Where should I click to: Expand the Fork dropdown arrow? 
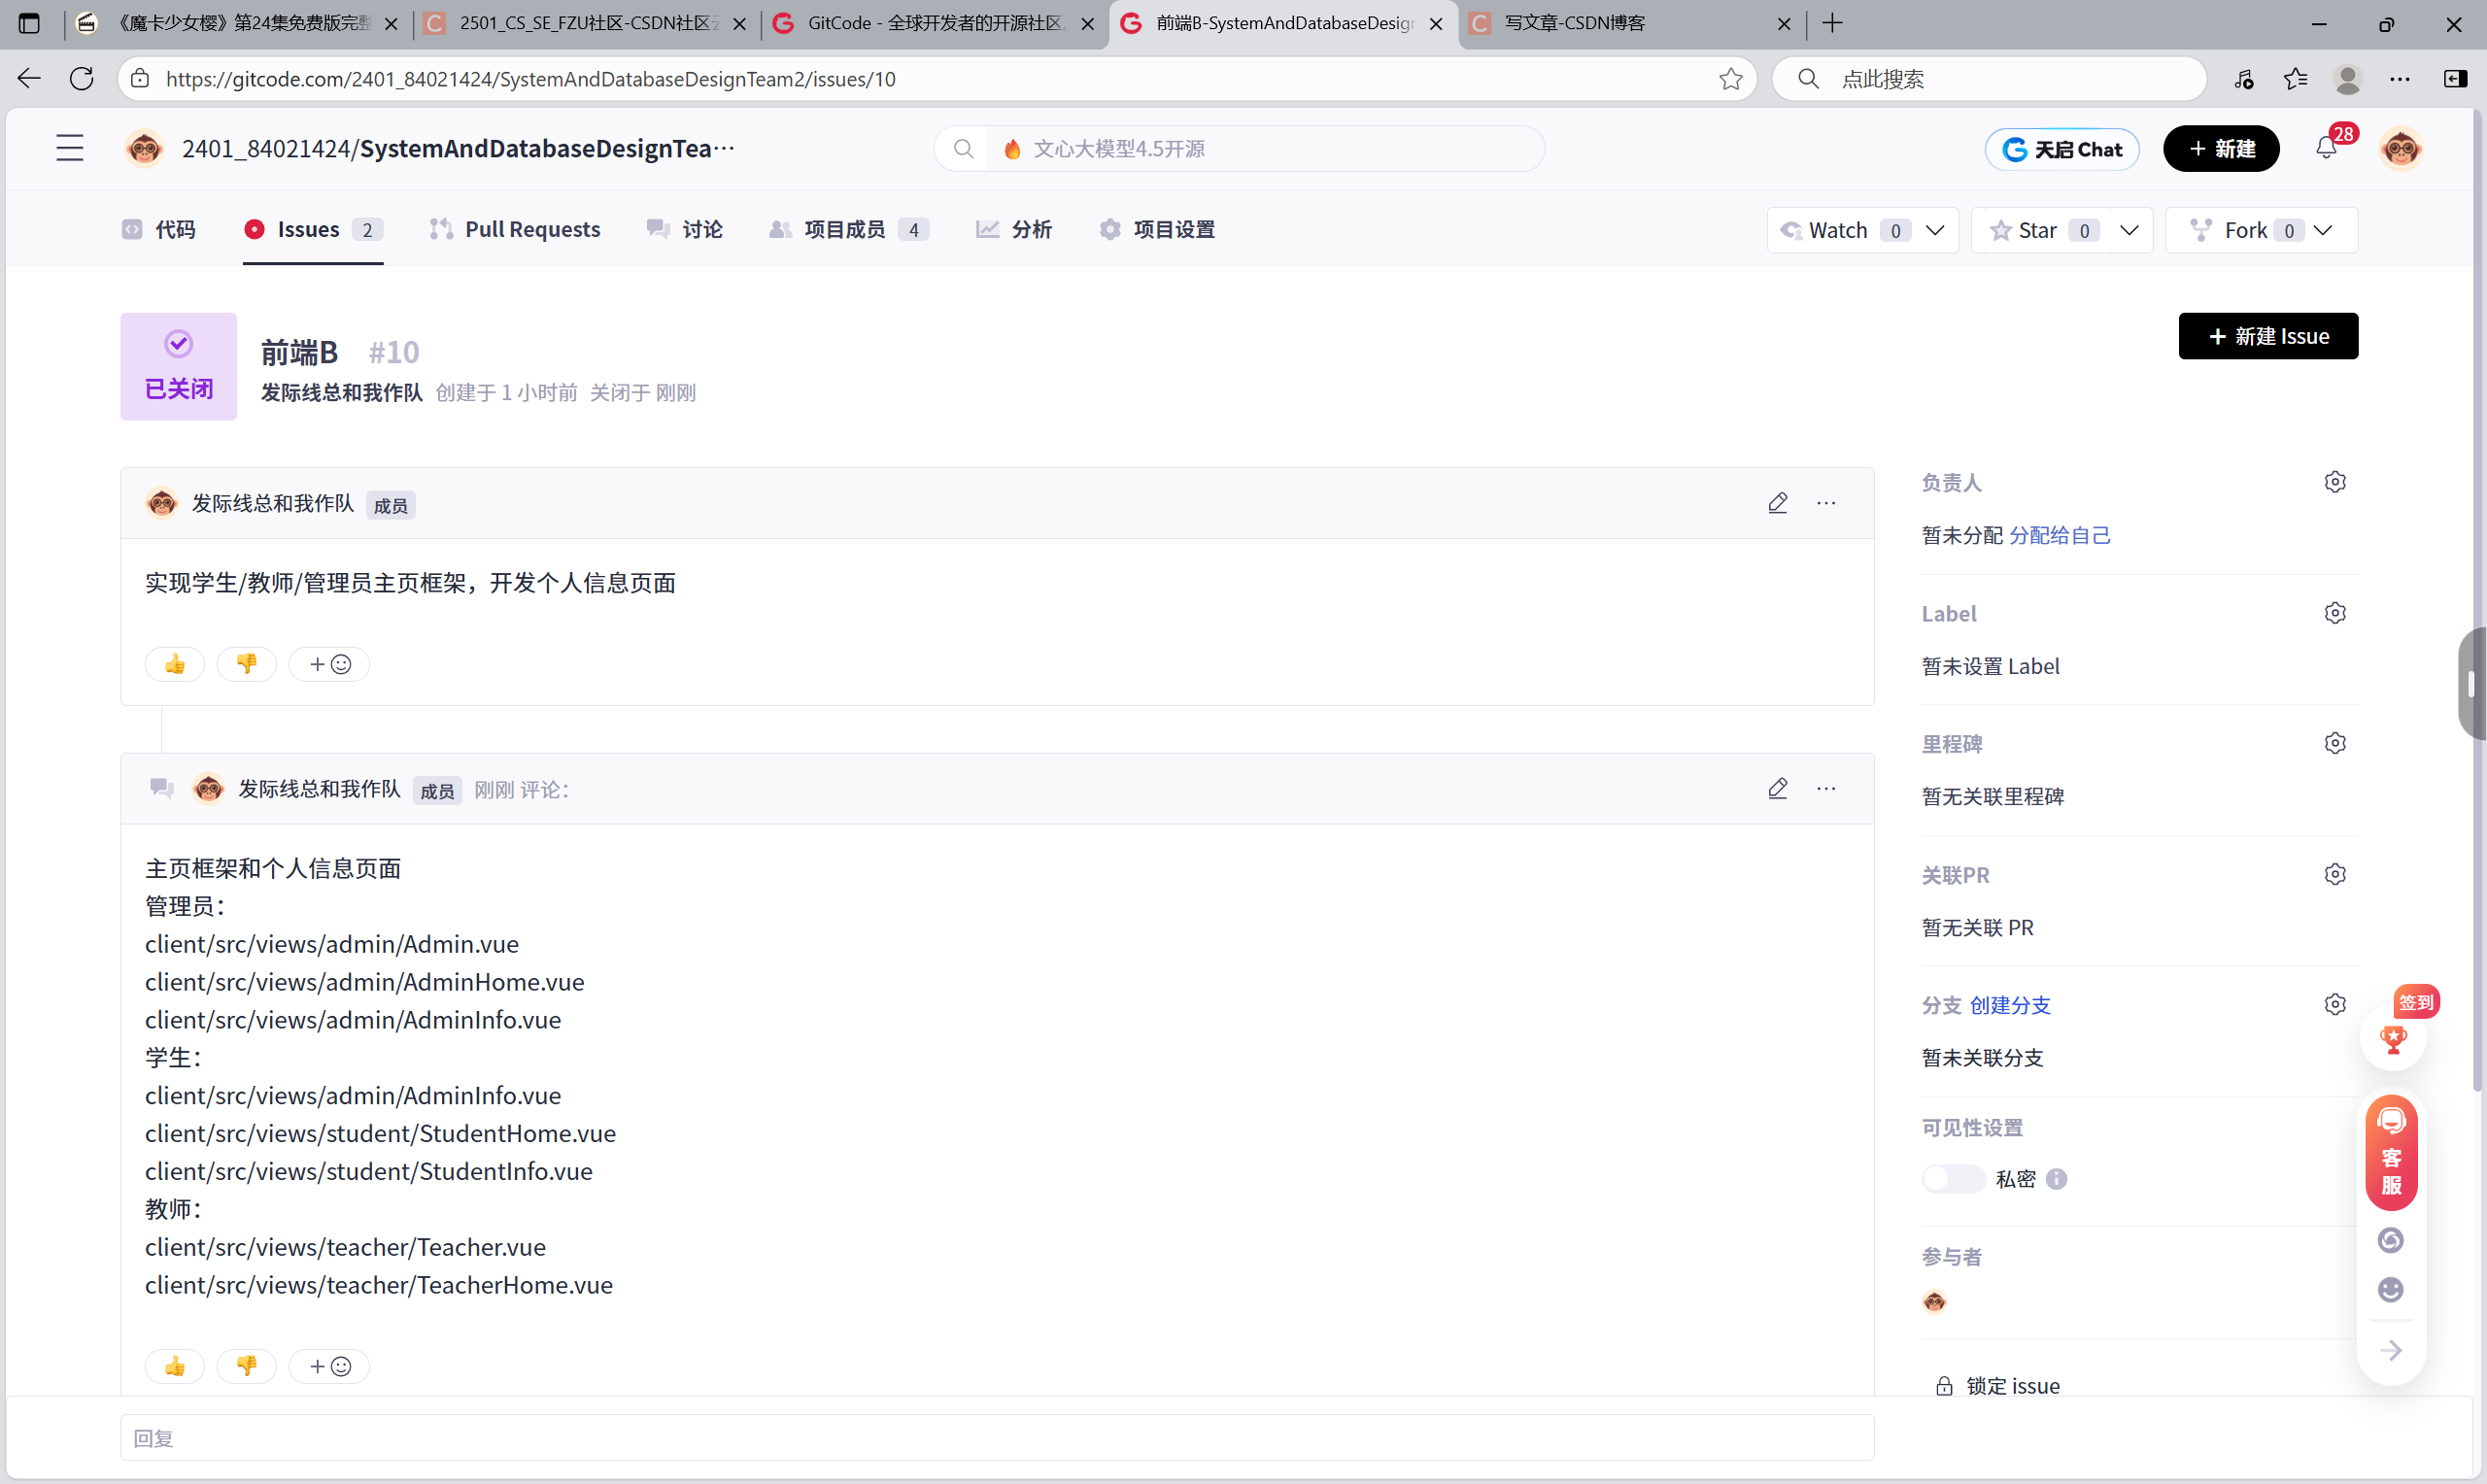[2323, 230]
